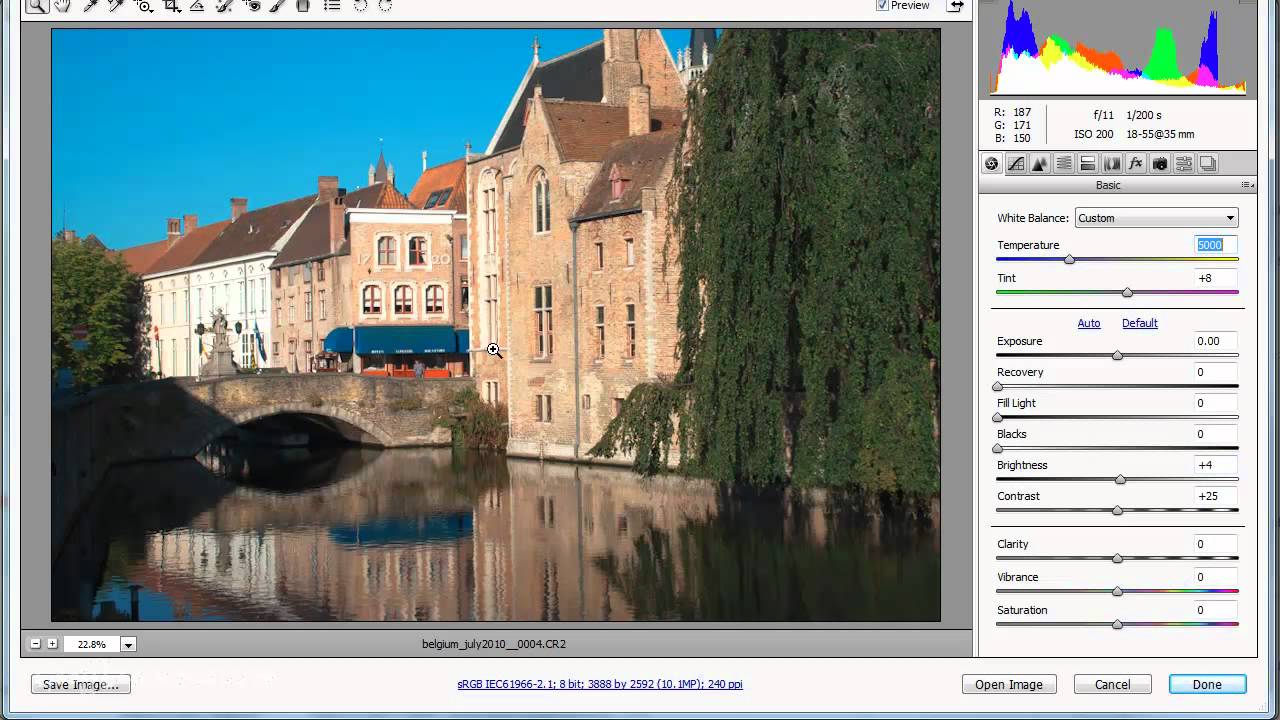The image size is (1280, 720).
Task: Rotate image 90 degrees clockwise
Action: point(385,5)
